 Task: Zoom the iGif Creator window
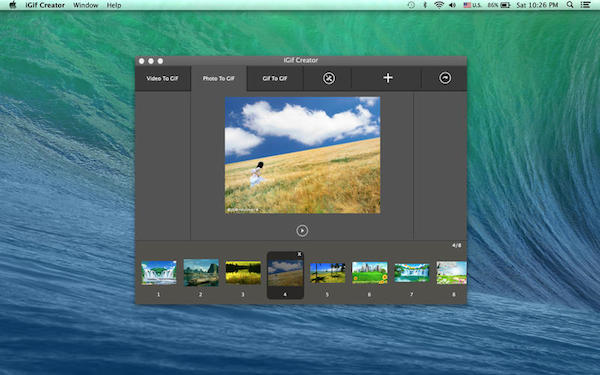click(x=160, y=61)
